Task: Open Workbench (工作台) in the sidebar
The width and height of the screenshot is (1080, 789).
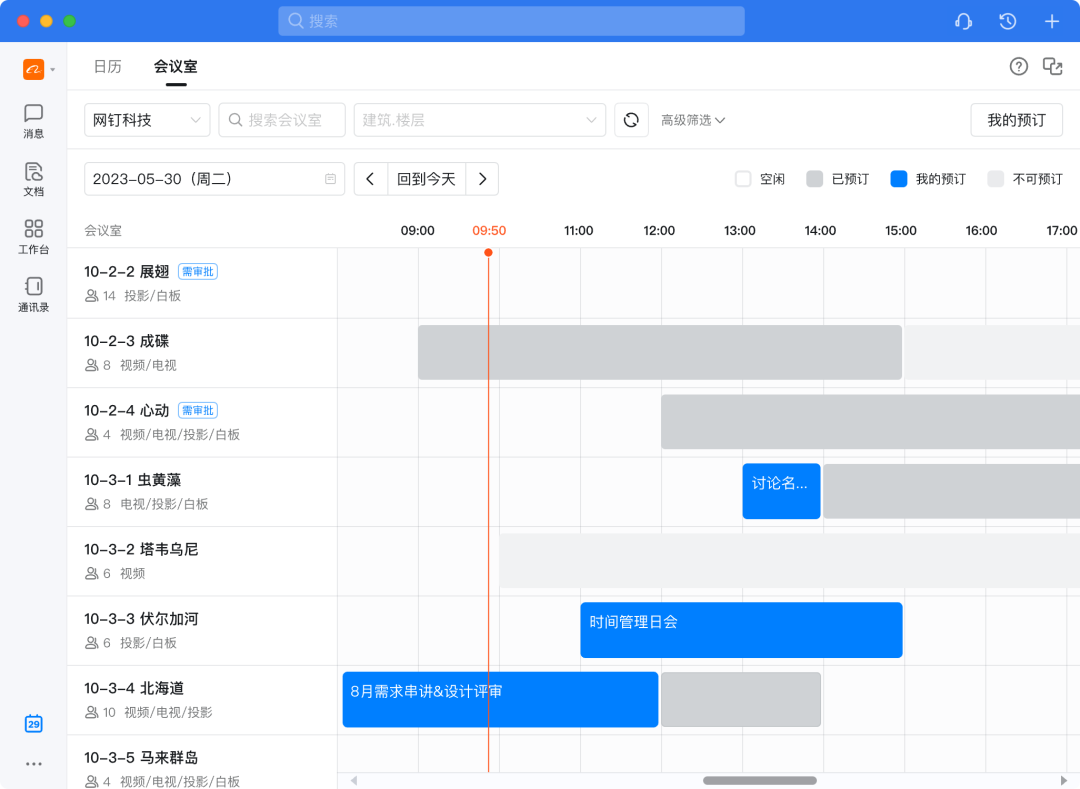Action: pos(33,237)
